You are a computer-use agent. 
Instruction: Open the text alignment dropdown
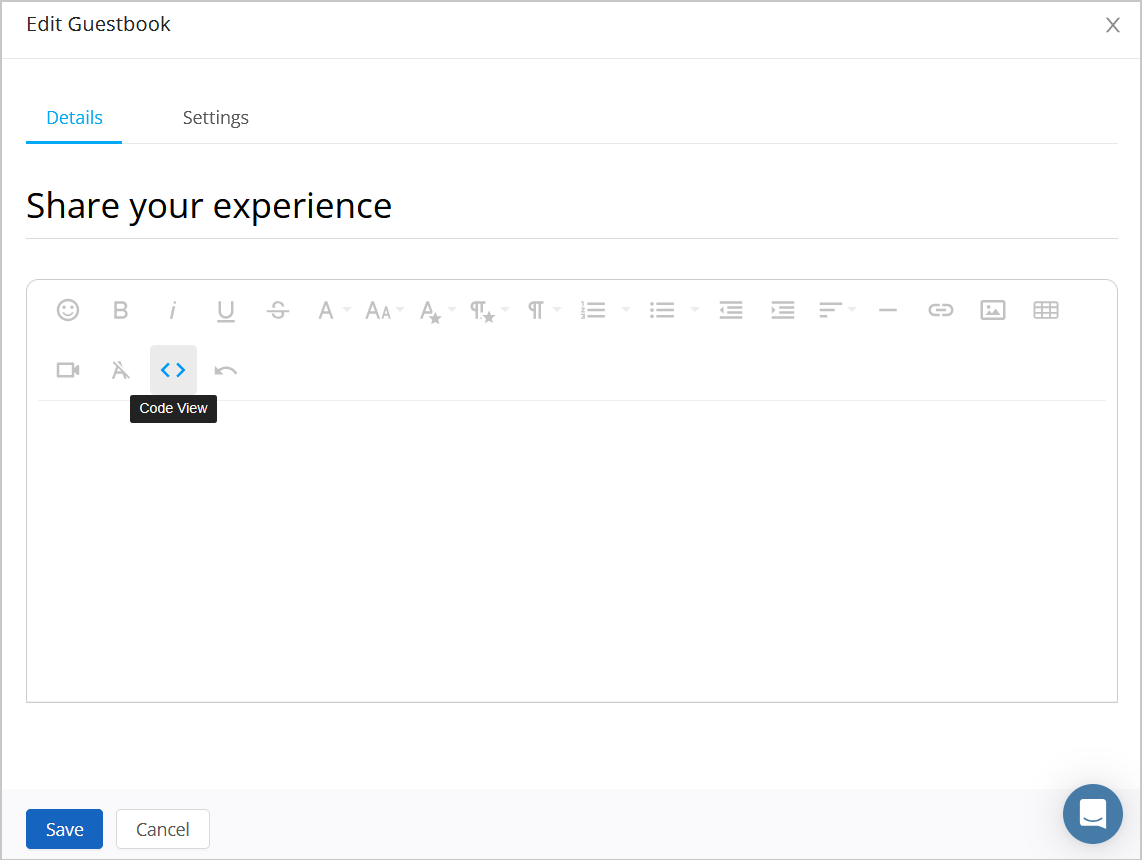coord(837,310)
